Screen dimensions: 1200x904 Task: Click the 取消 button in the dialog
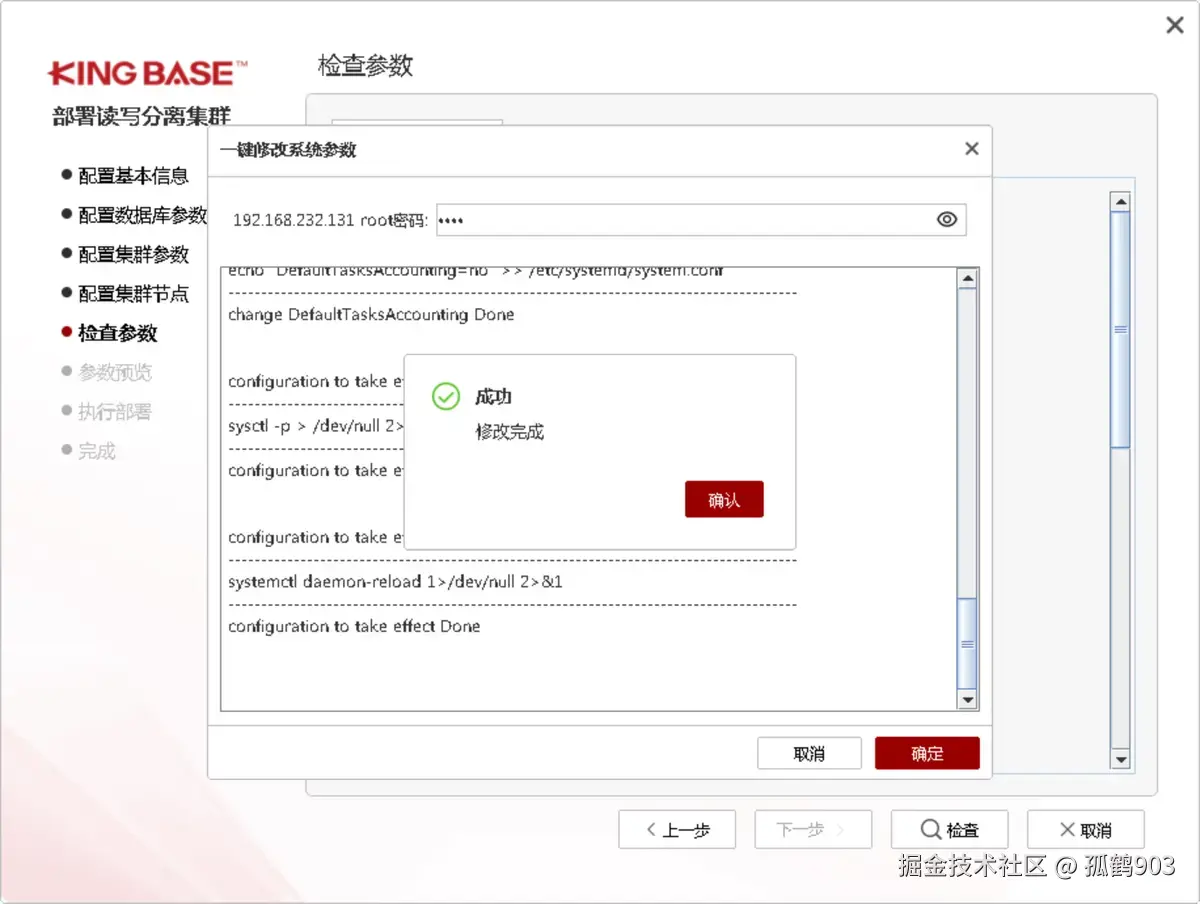click(x=809, y=754)
